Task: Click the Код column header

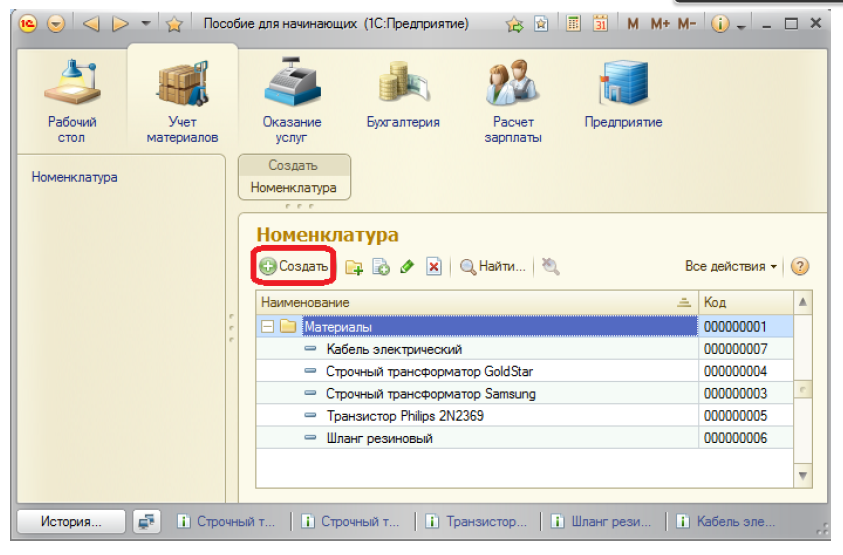Action: pyautogui.click(x=746, y=302)
